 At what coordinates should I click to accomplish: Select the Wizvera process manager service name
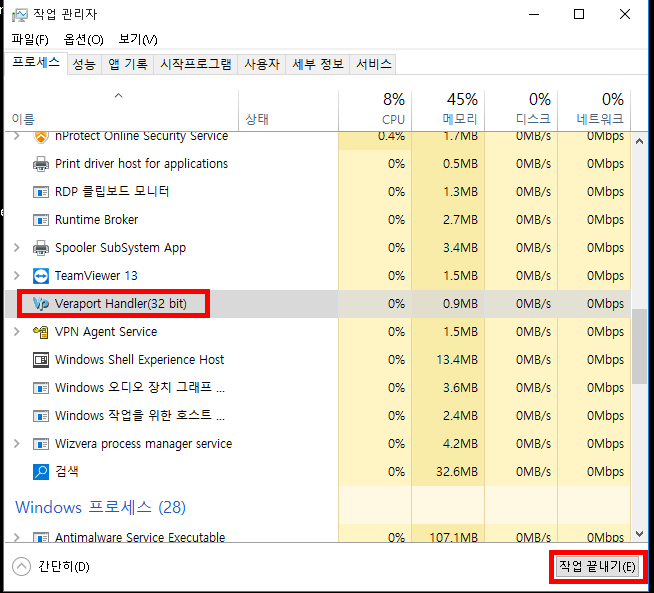(143, 444)
